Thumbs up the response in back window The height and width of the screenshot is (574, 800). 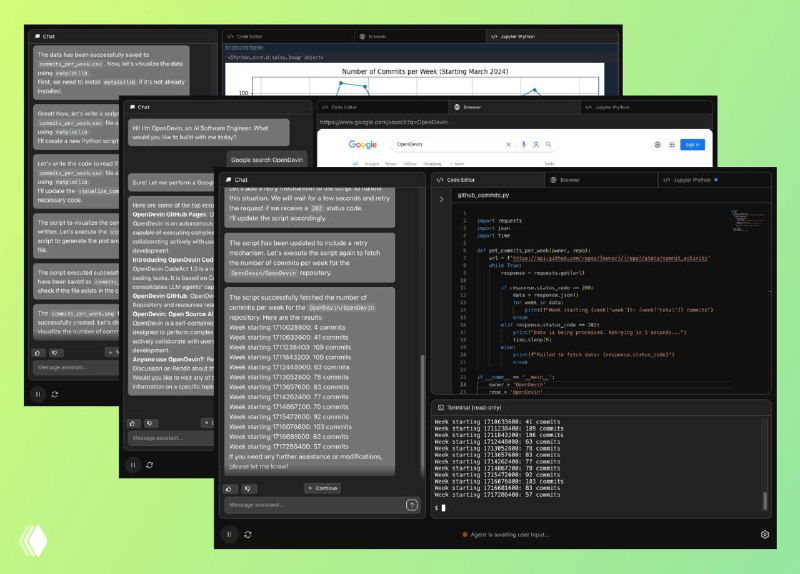(x=37, y=353)
